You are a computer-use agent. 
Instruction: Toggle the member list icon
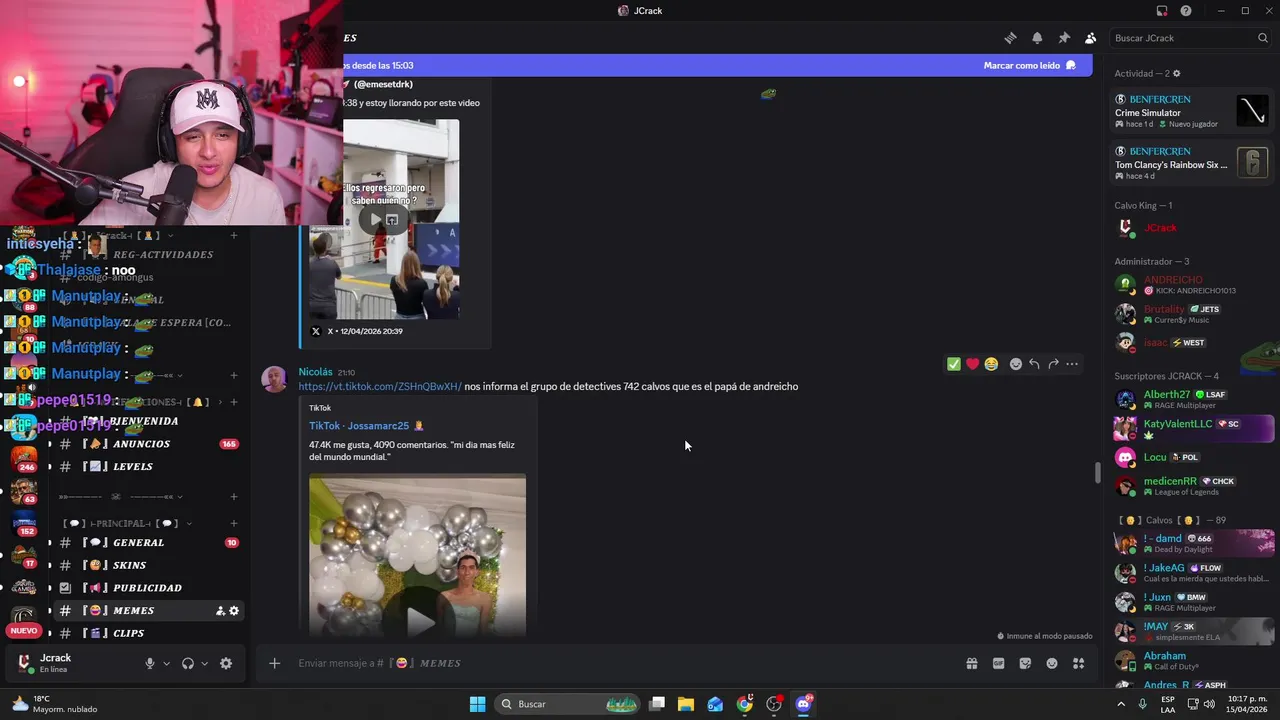1090,38
